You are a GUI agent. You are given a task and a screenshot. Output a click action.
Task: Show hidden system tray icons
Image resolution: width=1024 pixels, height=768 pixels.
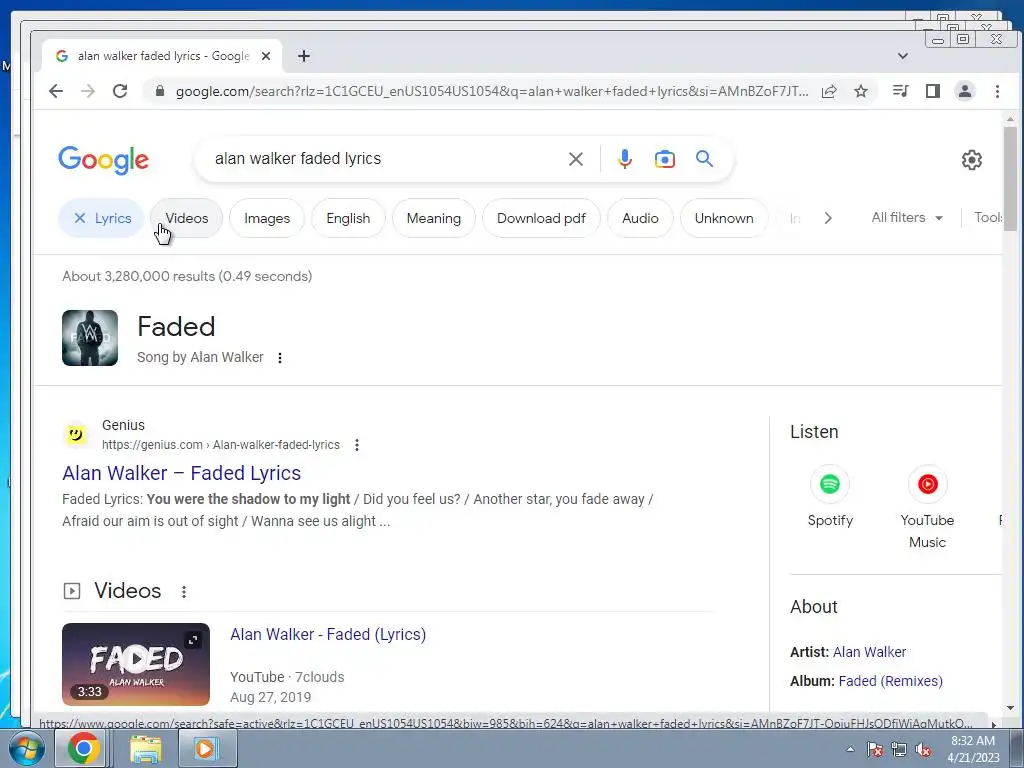[850, 749]
